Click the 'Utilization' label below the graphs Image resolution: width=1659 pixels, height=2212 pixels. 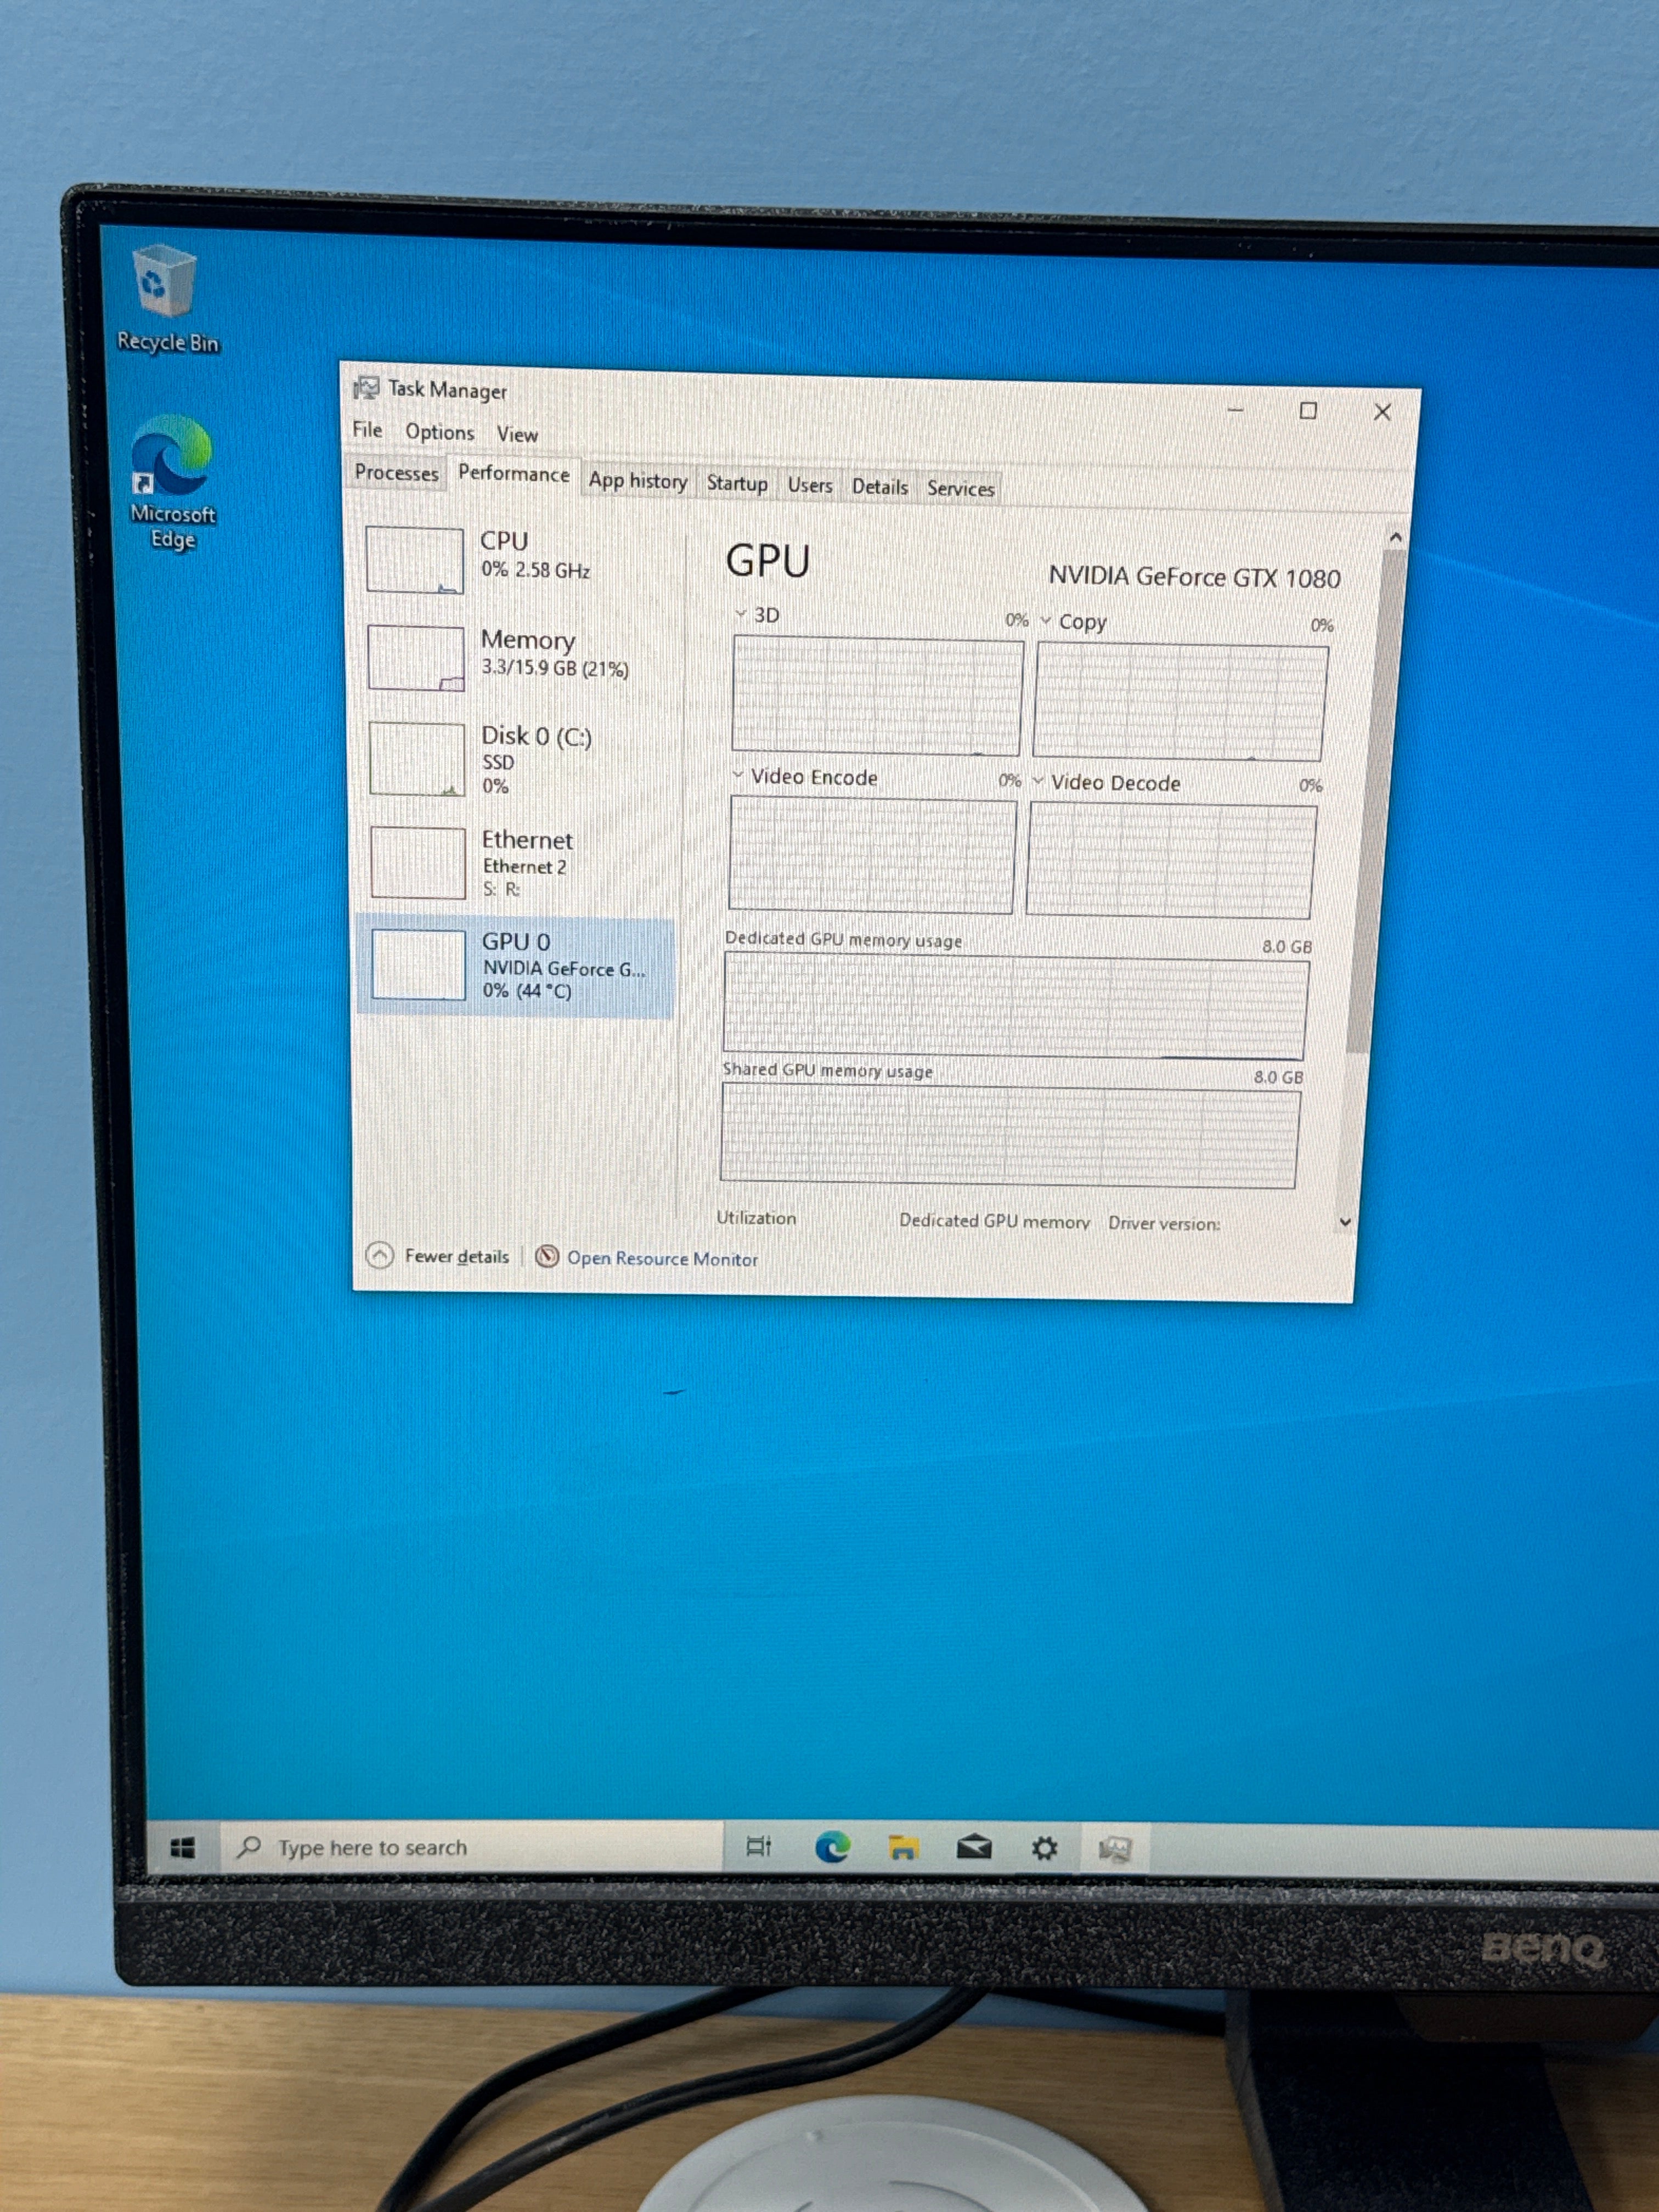click(x=756, y=1217)
